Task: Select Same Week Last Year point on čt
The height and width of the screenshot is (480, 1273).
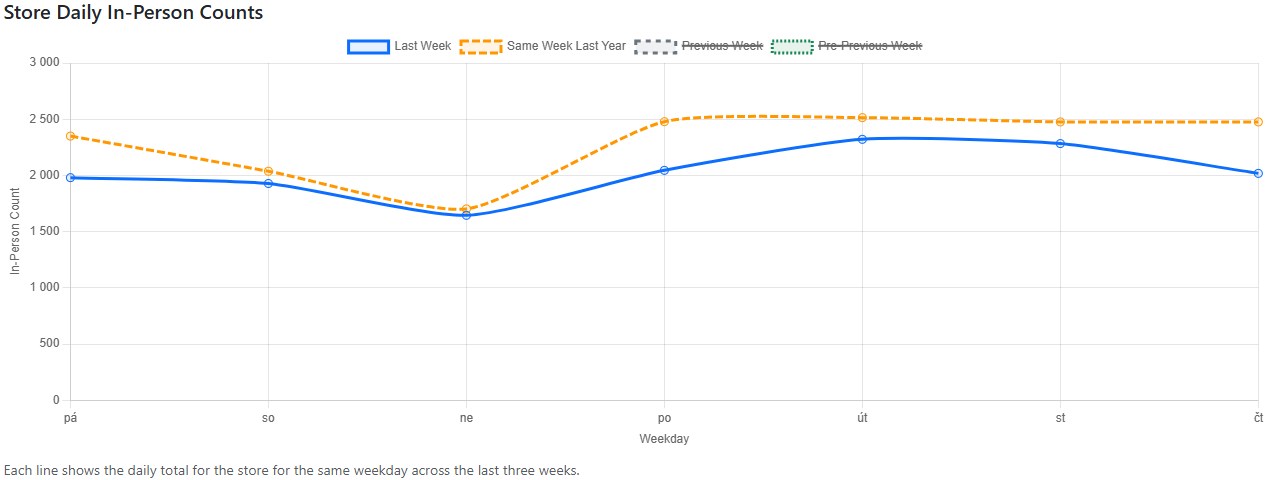Action: (x=1258, y=122)
